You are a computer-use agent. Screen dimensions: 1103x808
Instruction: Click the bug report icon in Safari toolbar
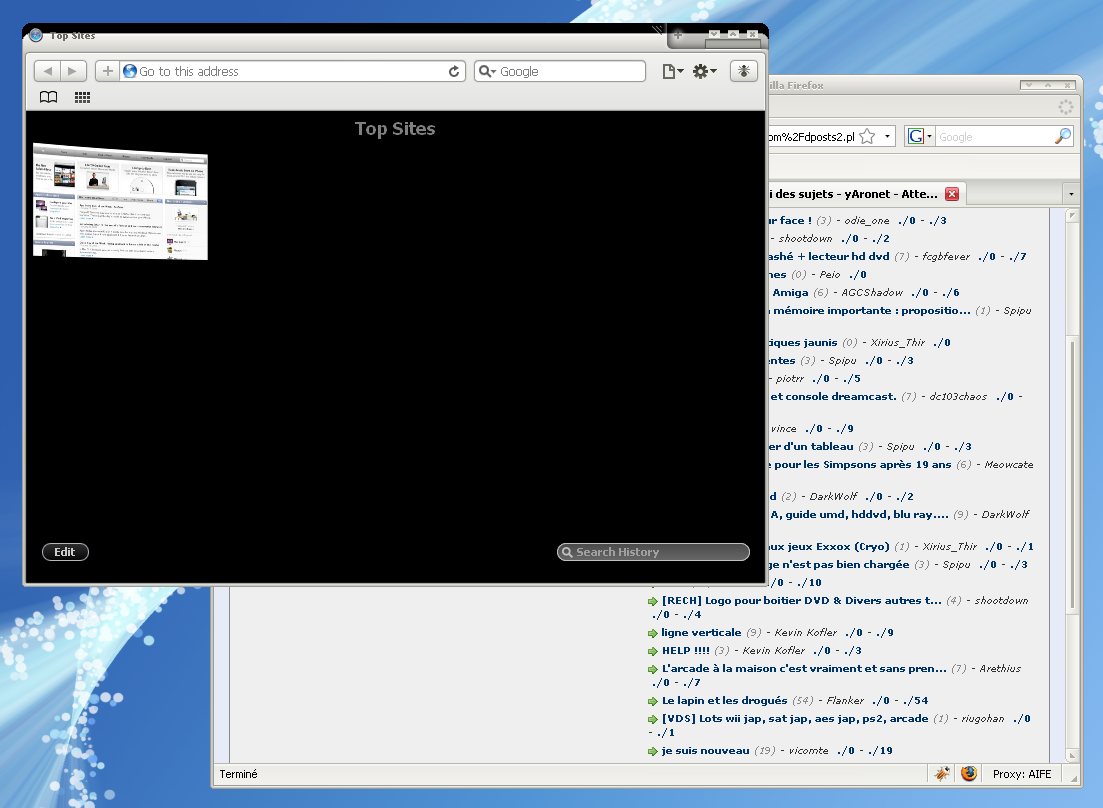(744, 71)
